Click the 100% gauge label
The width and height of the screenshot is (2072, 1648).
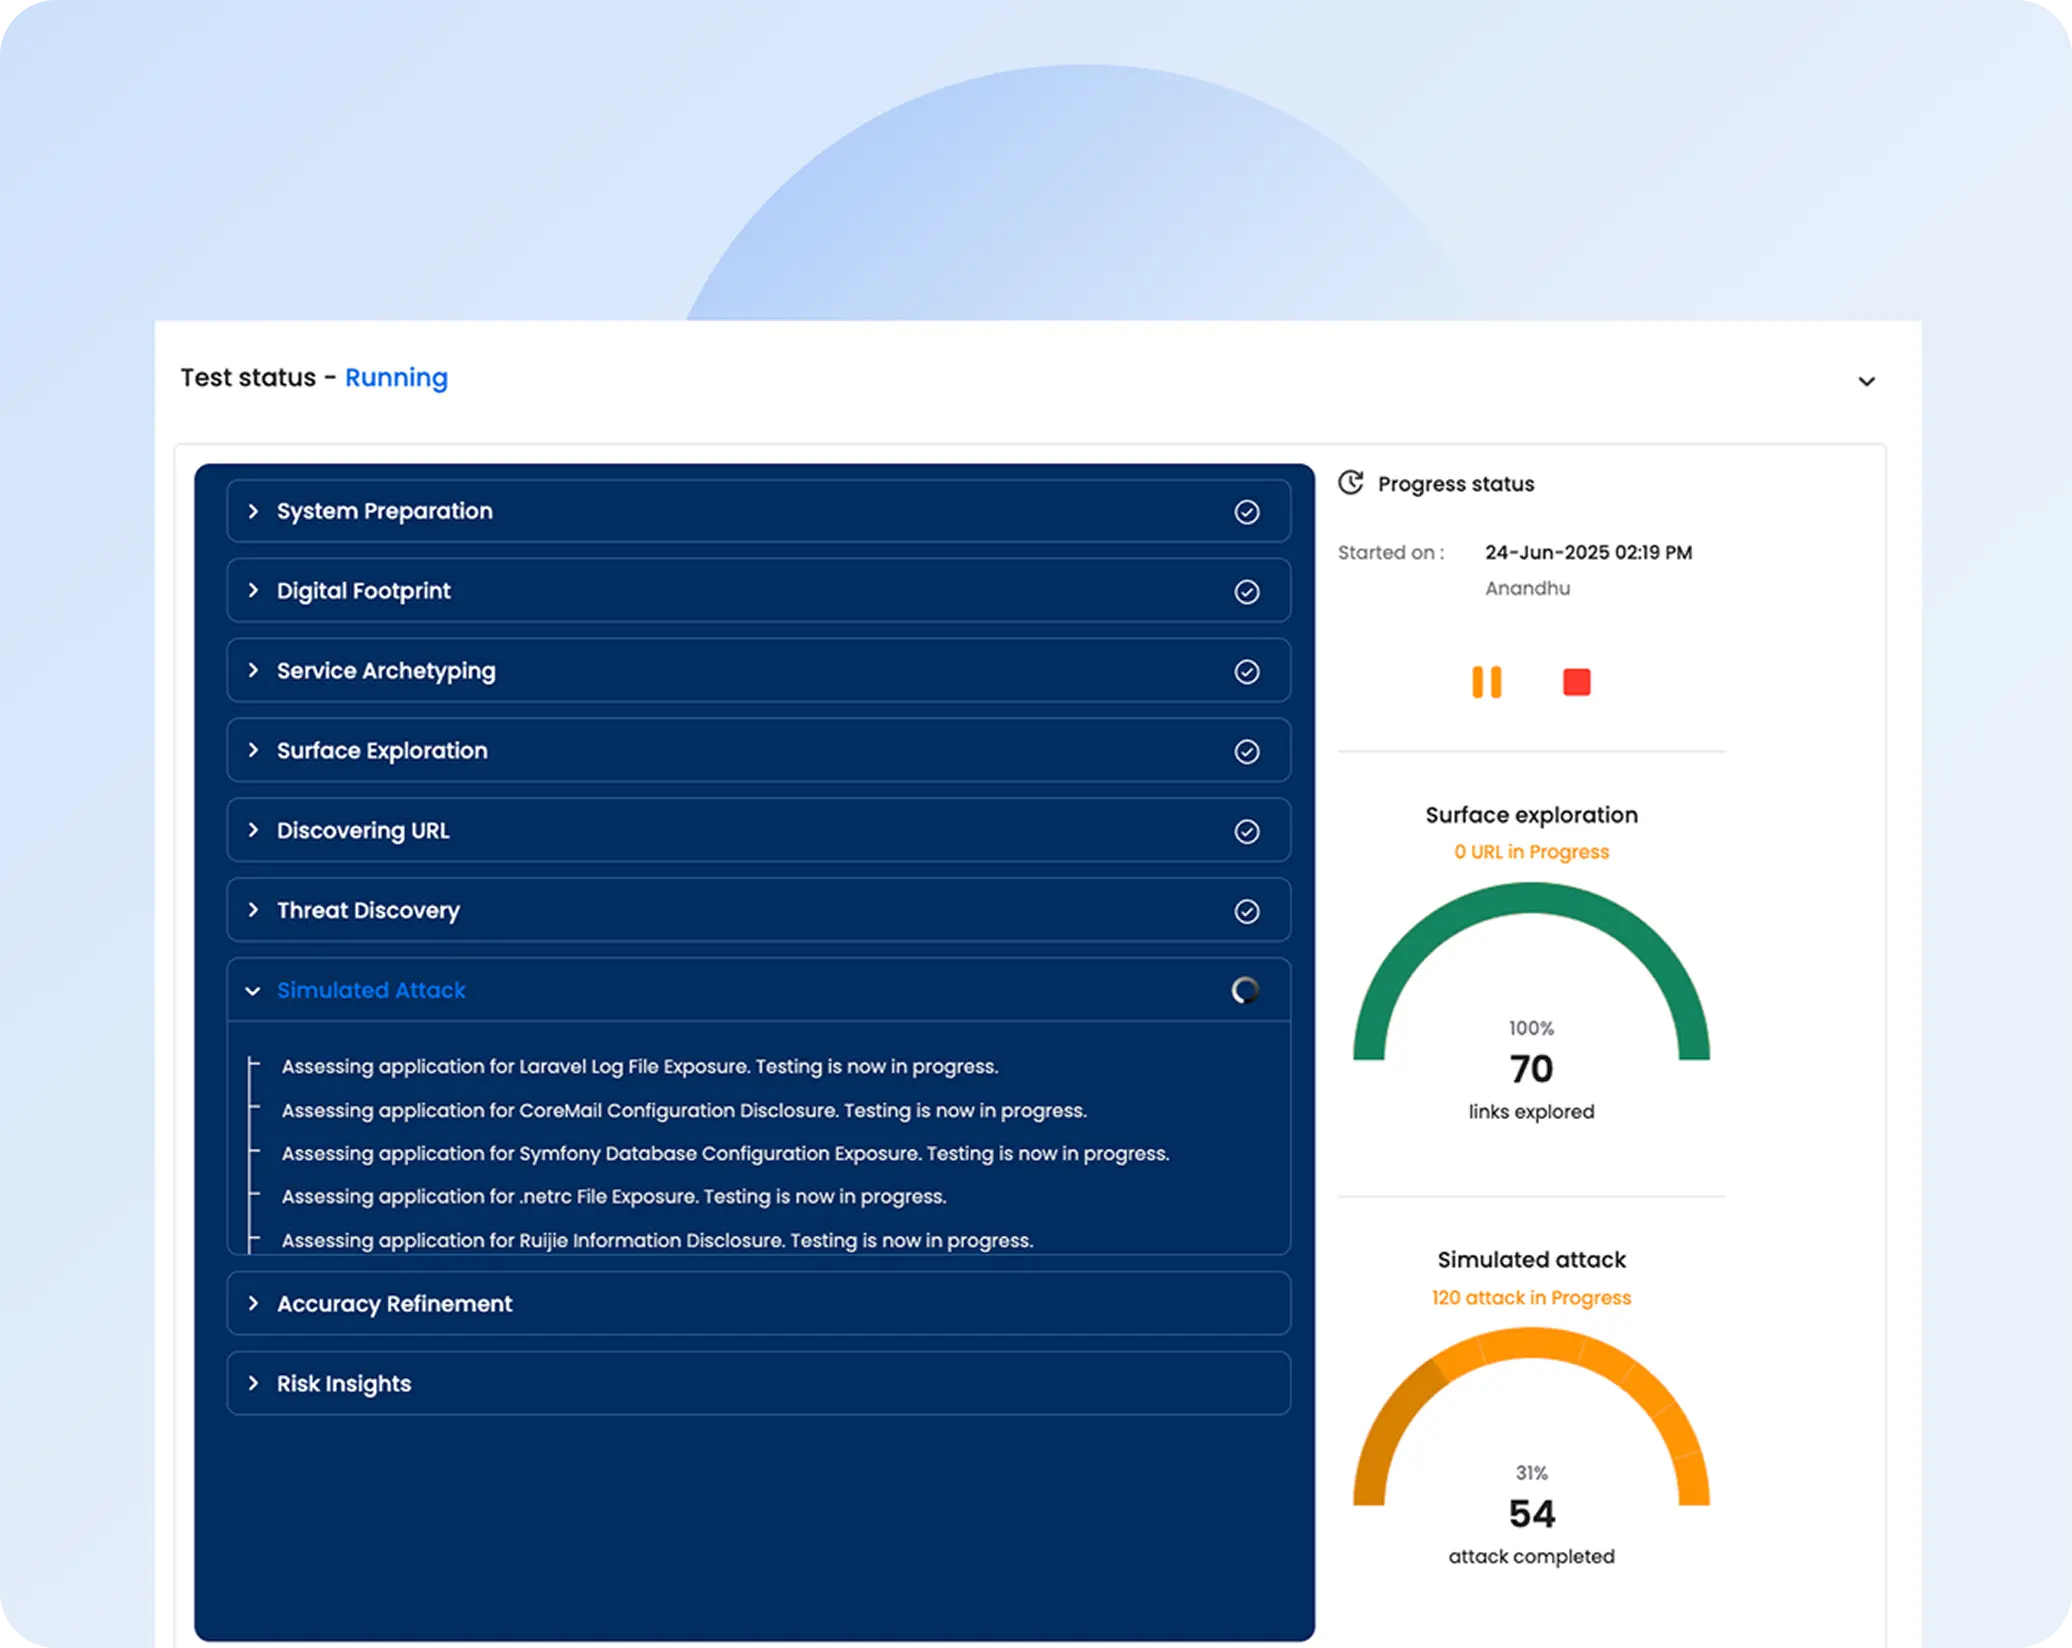pos(1531,1028)
